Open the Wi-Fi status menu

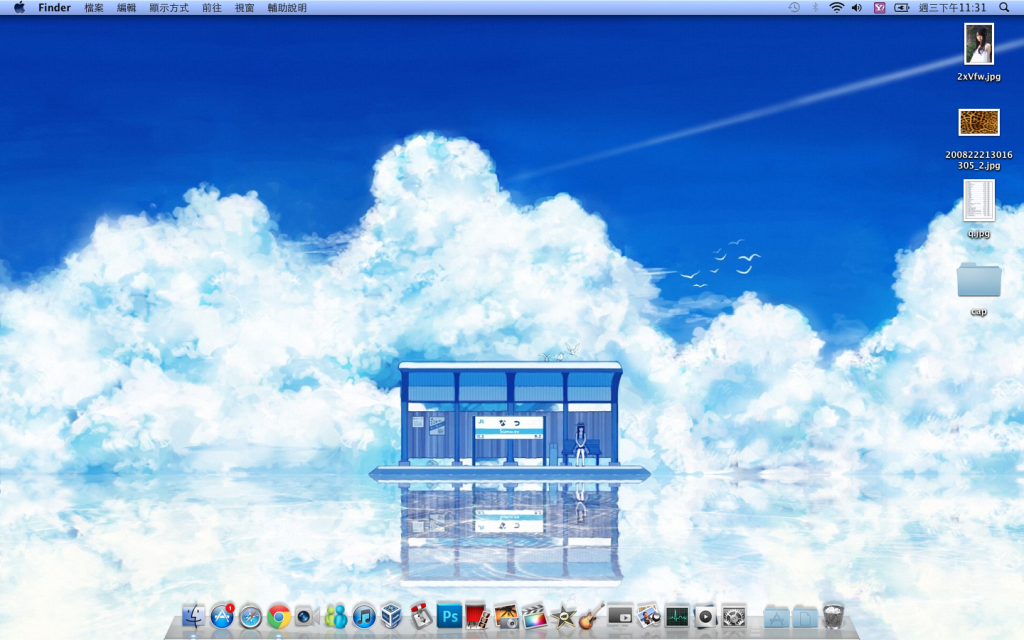[836, 8]
